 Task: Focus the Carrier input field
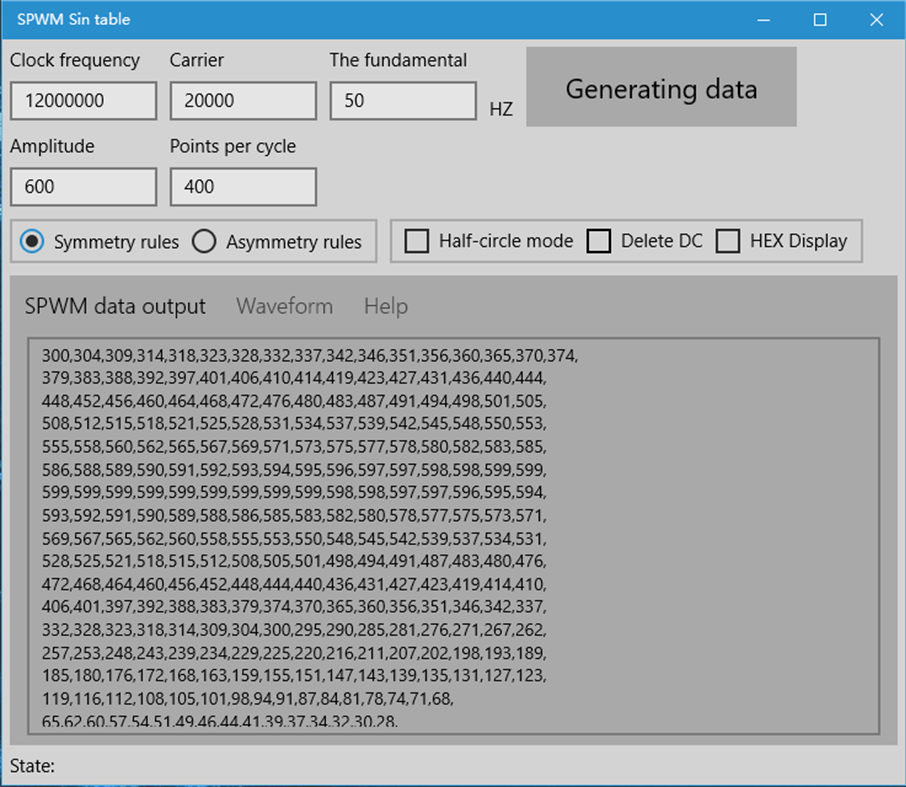(243, 101)
